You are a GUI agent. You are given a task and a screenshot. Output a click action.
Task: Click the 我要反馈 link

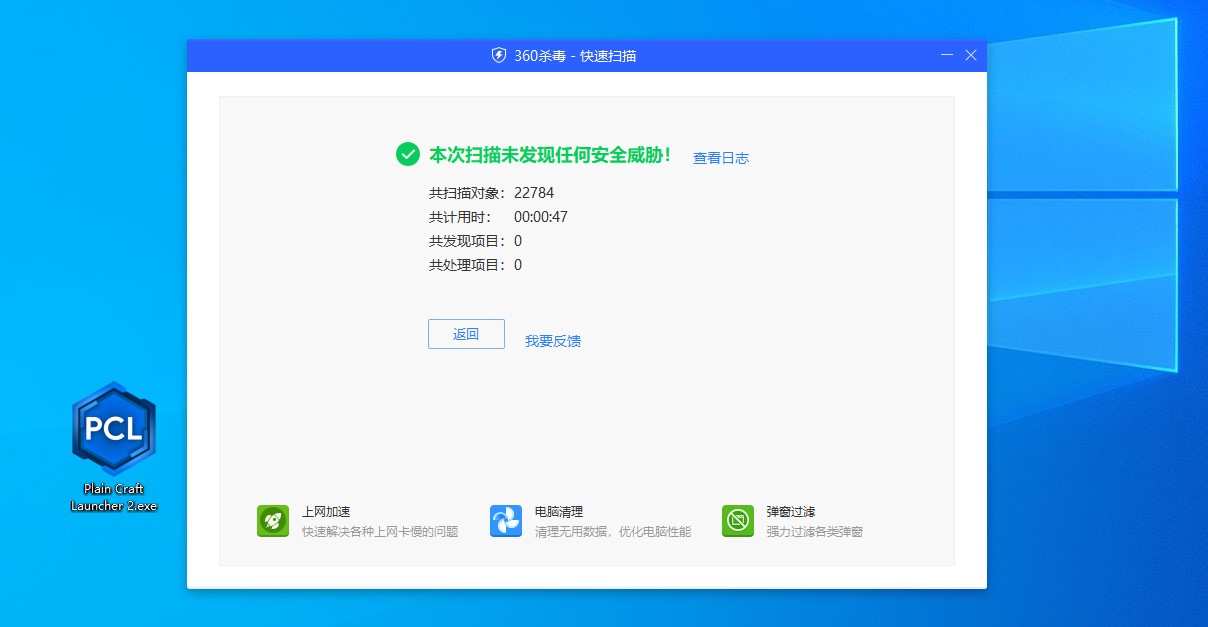553,341
